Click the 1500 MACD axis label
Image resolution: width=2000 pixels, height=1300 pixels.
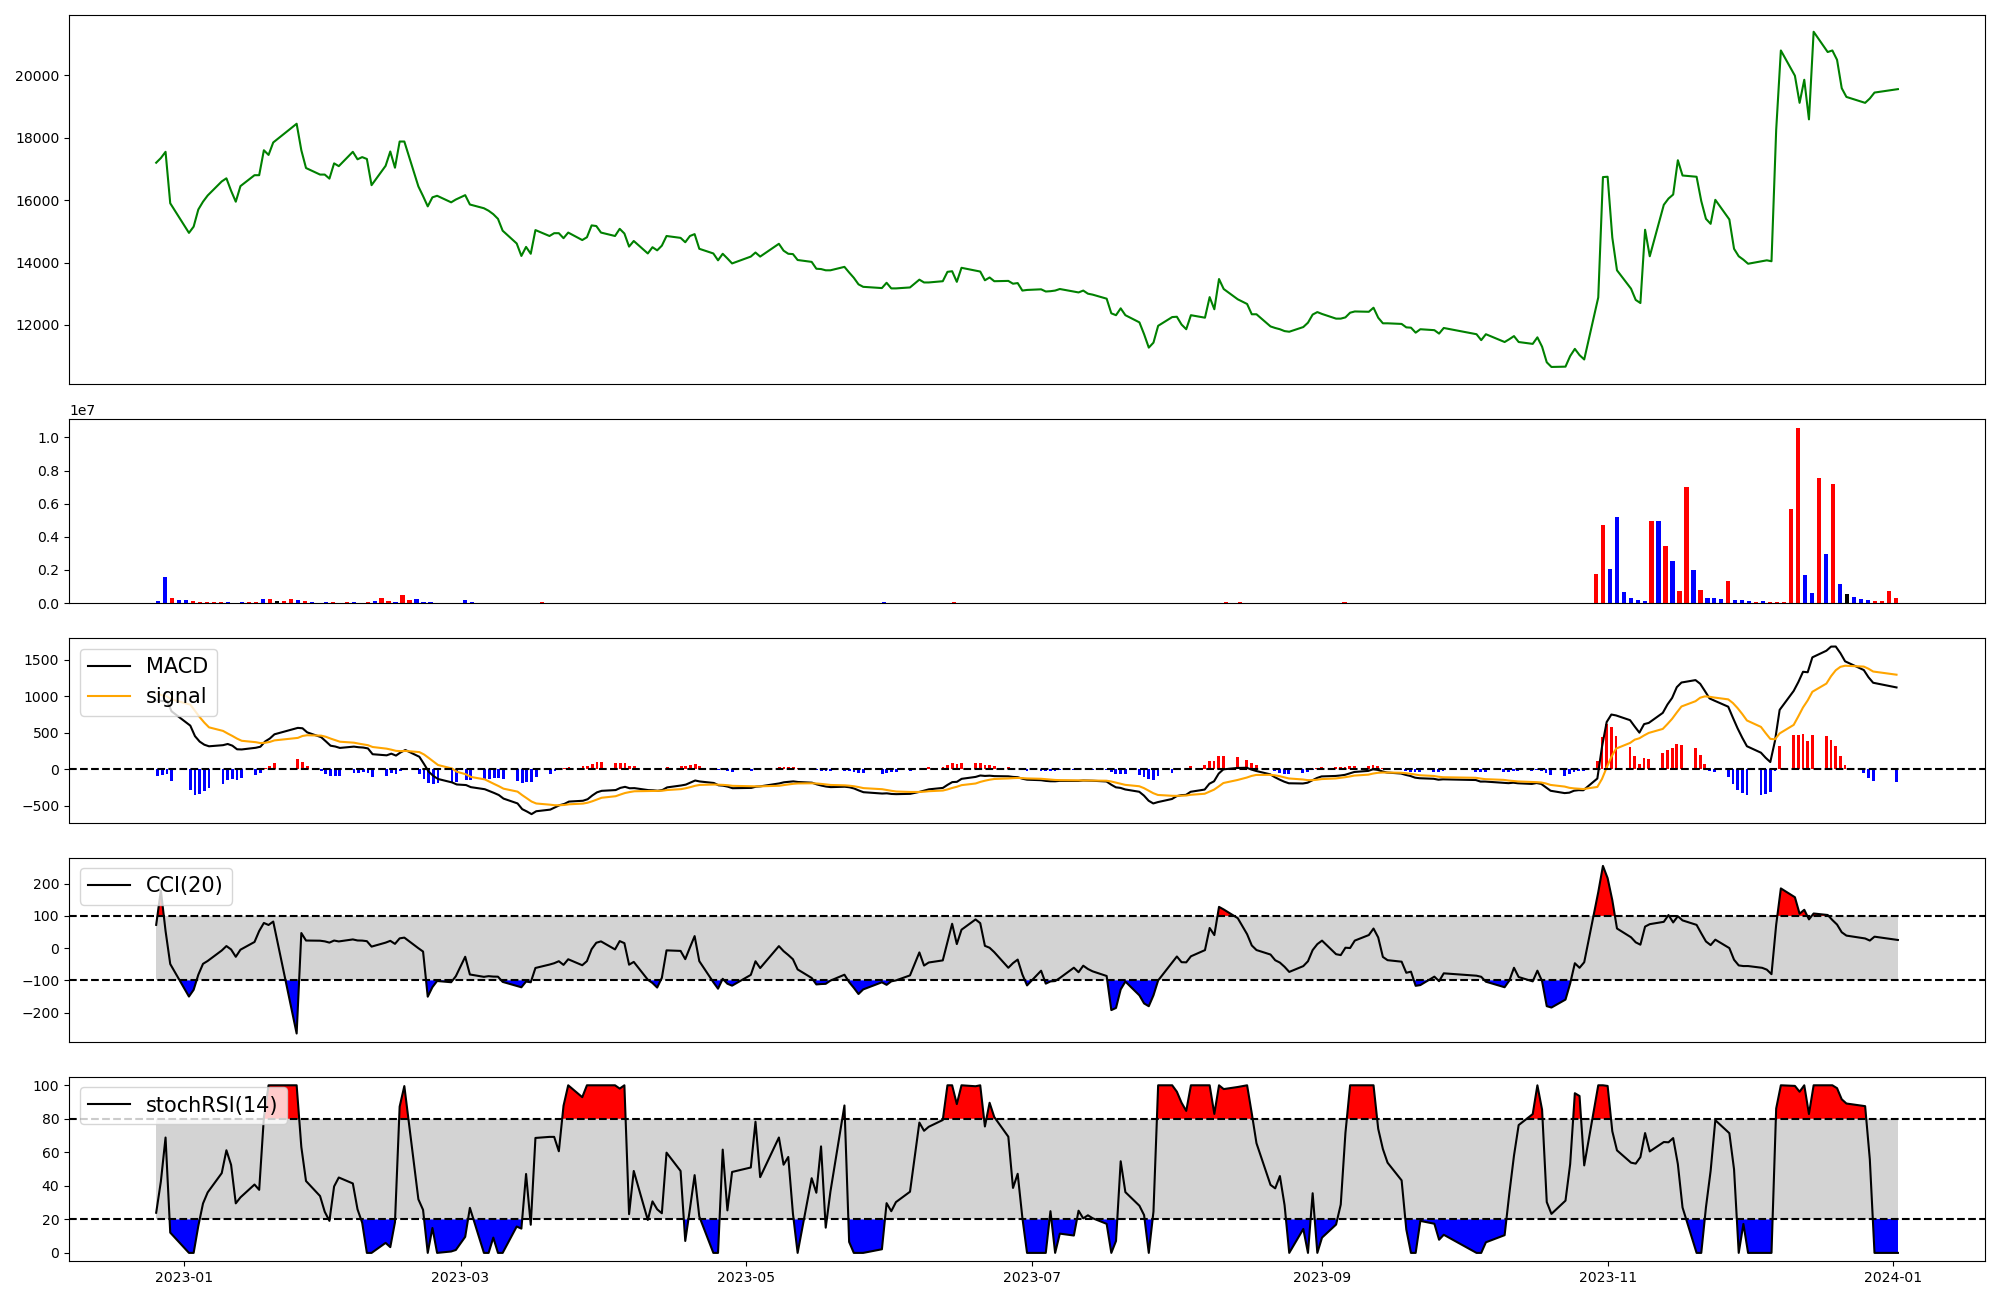tap(41, 660)
